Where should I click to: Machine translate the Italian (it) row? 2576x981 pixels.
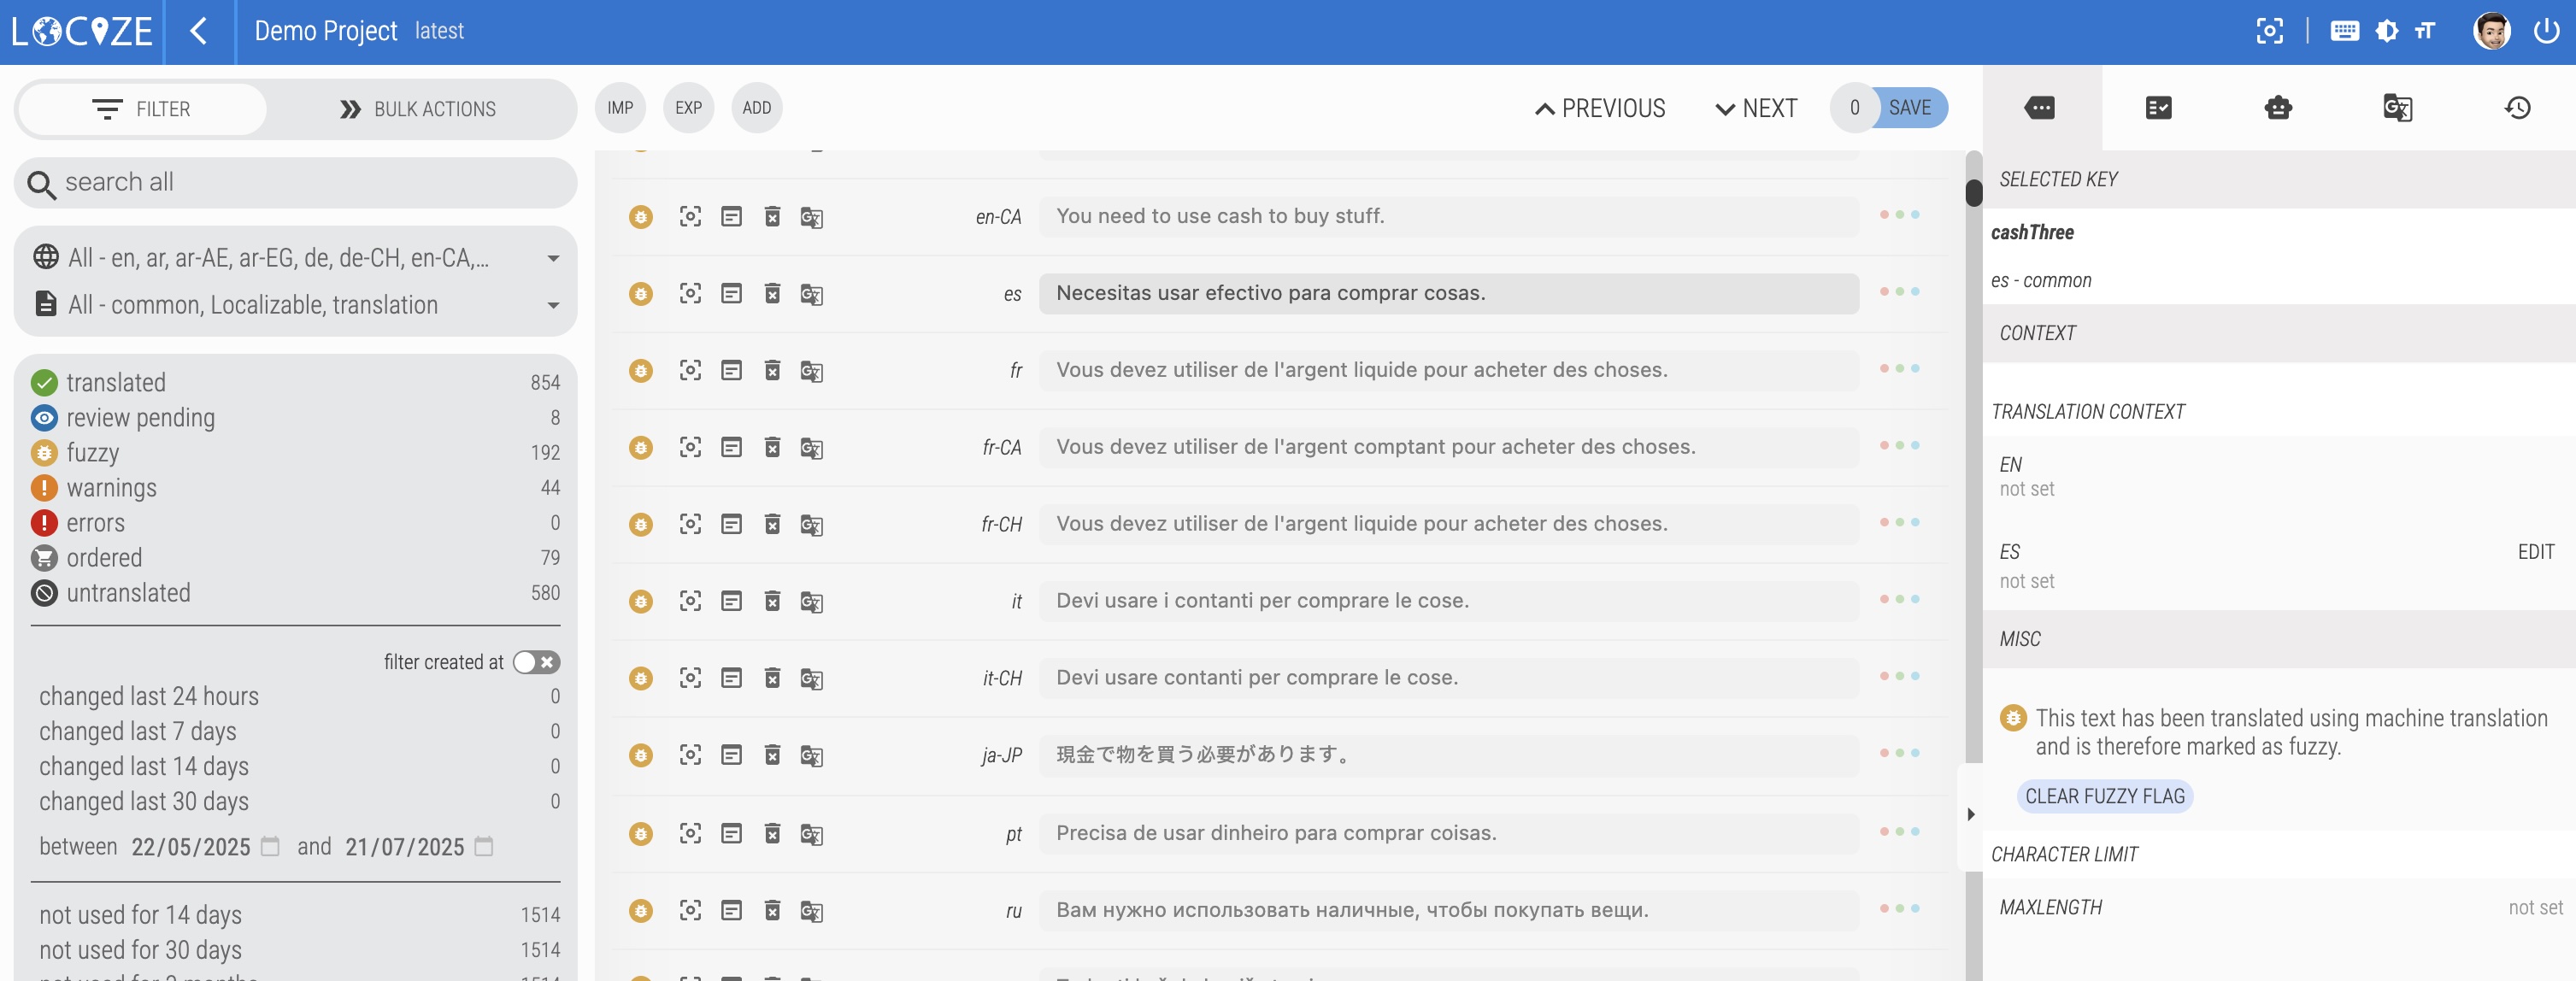[x=811, y=601]
